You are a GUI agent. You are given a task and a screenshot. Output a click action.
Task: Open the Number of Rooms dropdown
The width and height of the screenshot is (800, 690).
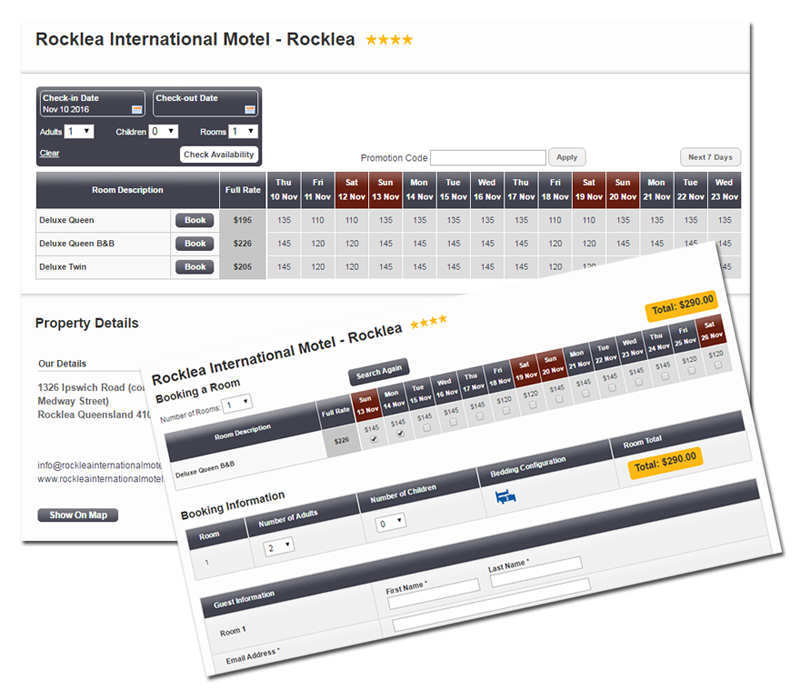point(237,404)
